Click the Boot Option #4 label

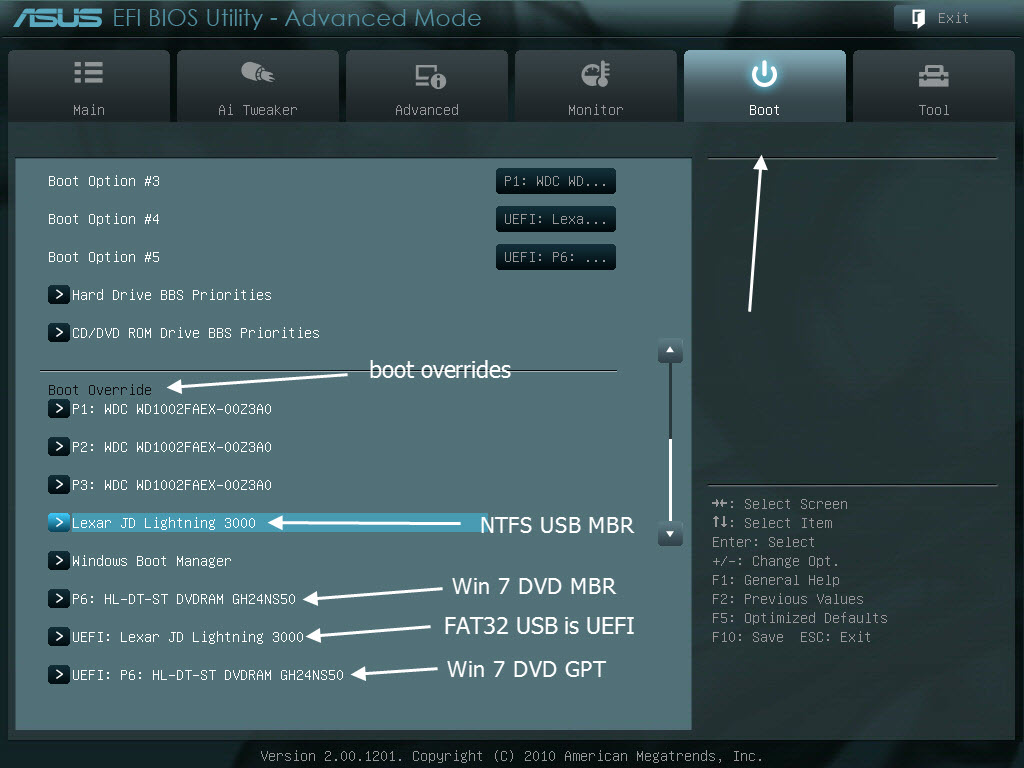point(104,219)
